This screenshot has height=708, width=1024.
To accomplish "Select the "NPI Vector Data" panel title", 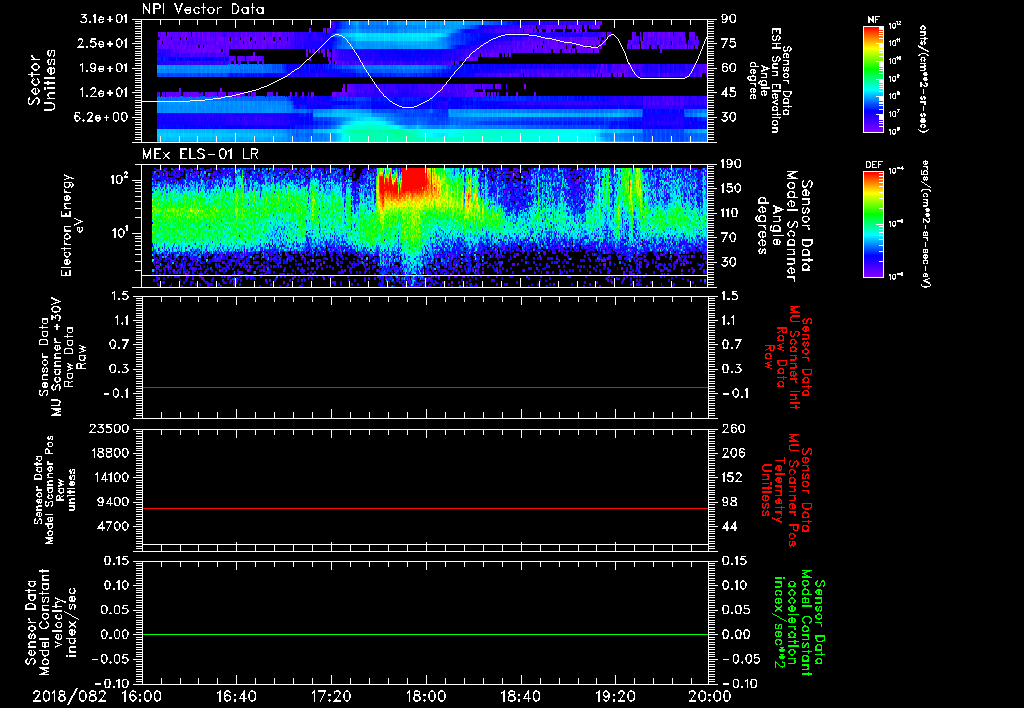I will click(204, 9).
